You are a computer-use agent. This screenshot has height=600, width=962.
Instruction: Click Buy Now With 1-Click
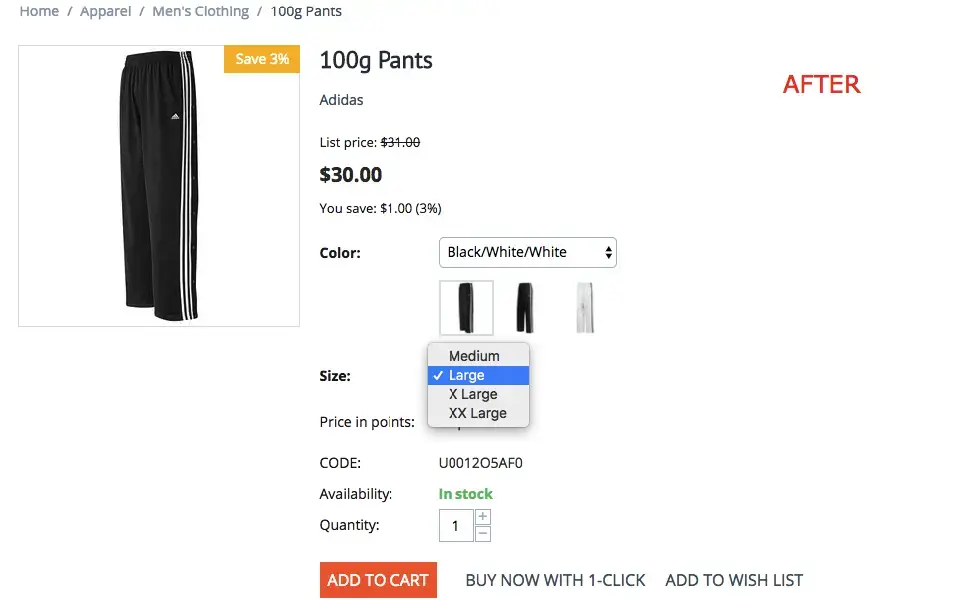[555, 580]
